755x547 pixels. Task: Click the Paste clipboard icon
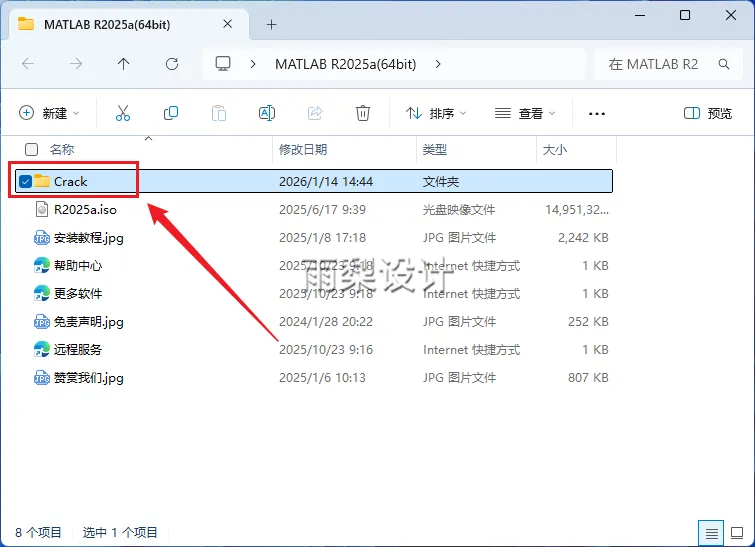tap(219, 114)
